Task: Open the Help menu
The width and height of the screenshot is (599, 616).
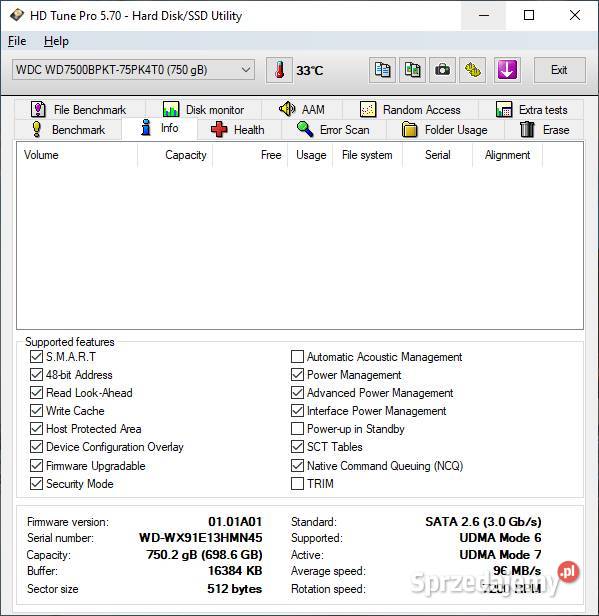Action: (x=56, y=41)
